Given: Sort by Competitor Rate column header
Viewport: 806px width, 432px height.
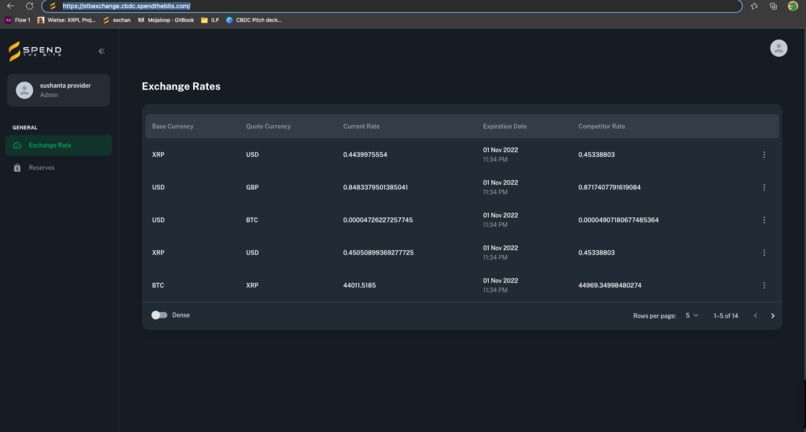Looking at the screenshot, I should pos(601,127).
